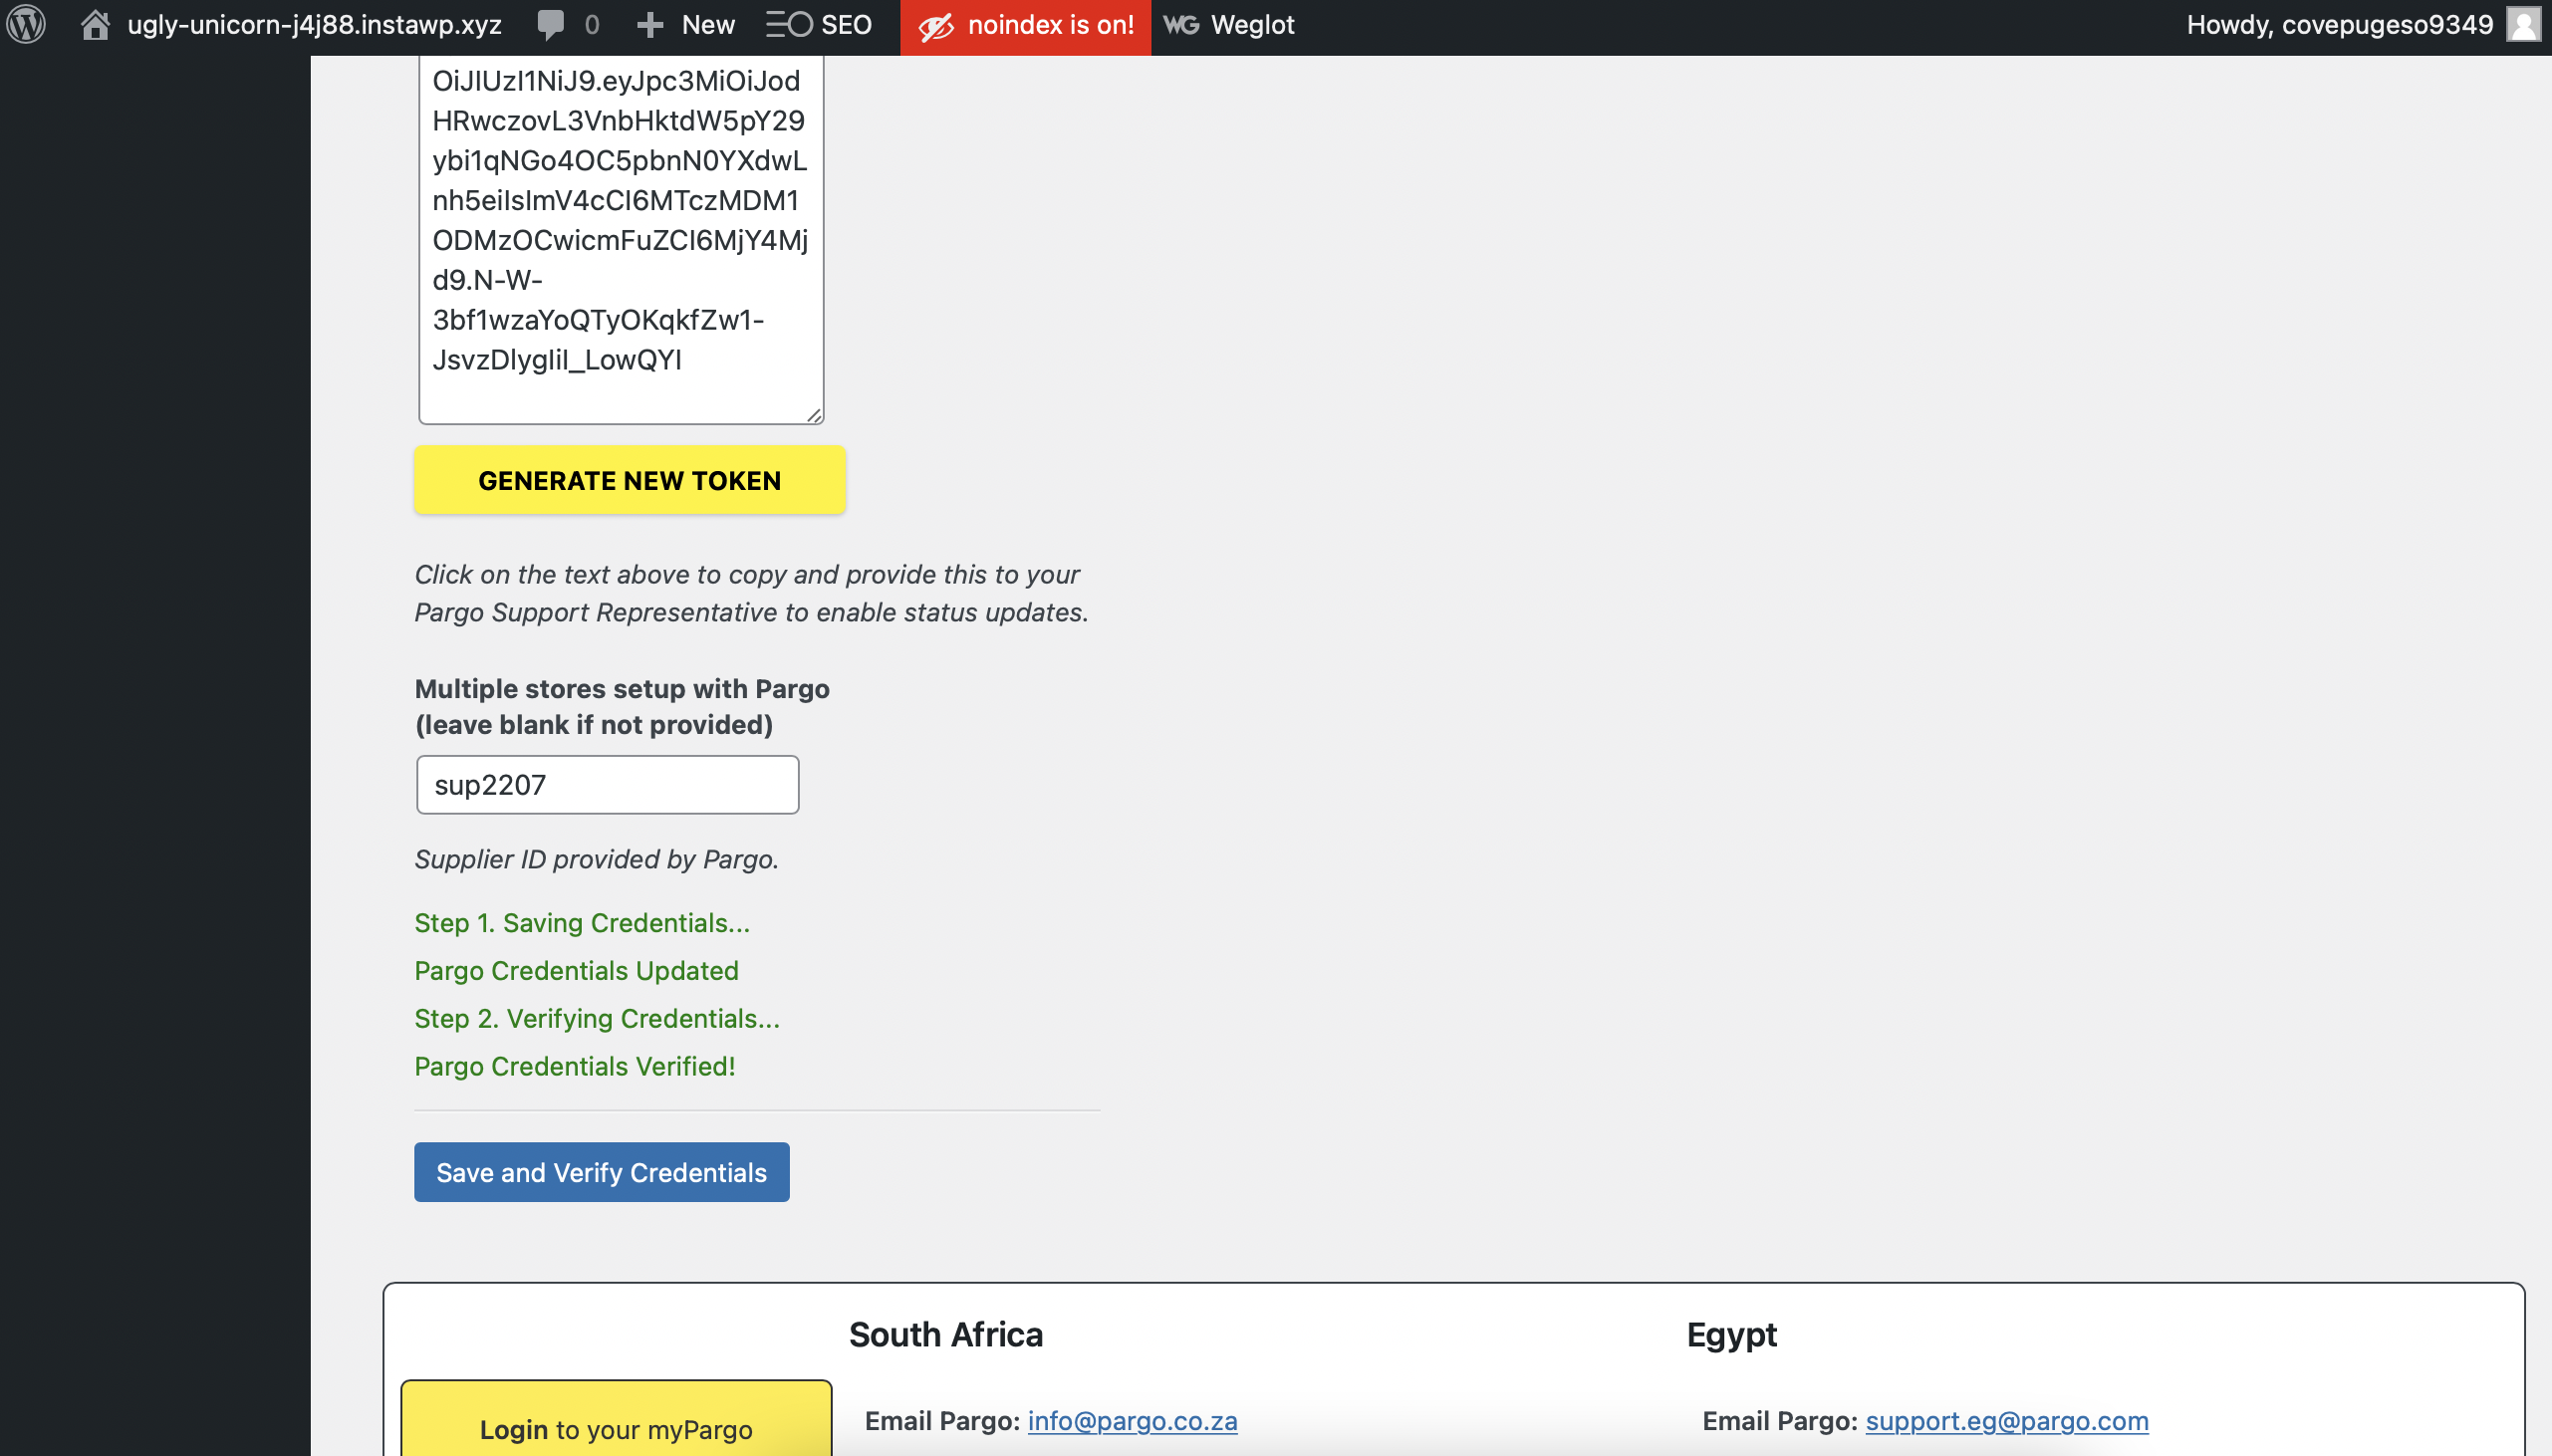Click the South Africa heading
The image size is (2552, 1456).
tap(946, 1334)
